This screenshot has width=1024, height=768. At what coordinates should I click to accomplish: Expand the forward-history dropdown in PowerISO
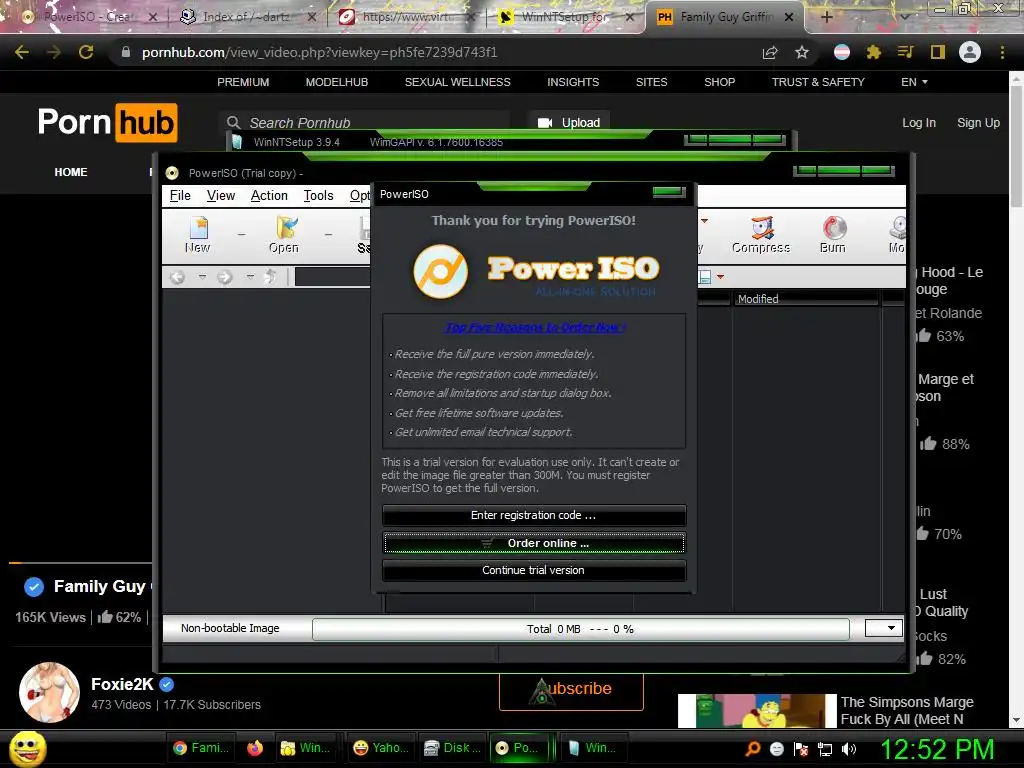250,277
